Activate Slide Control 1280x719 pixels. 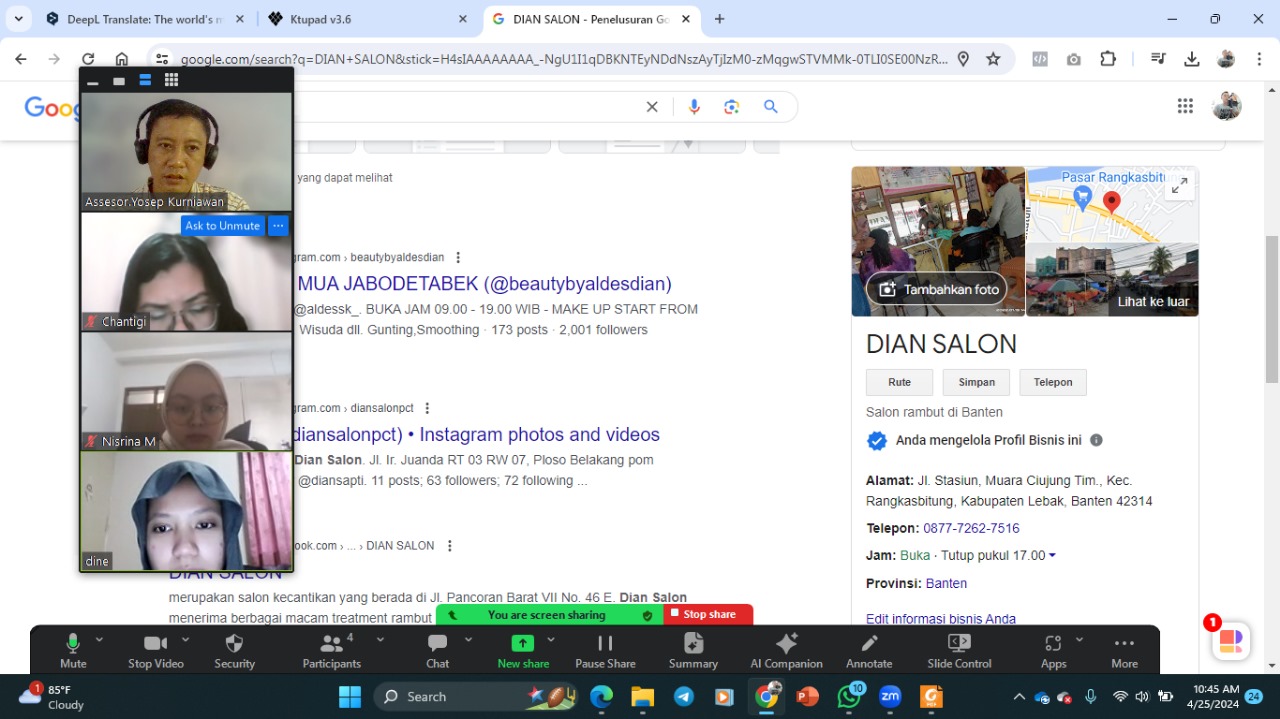[958, 650]
